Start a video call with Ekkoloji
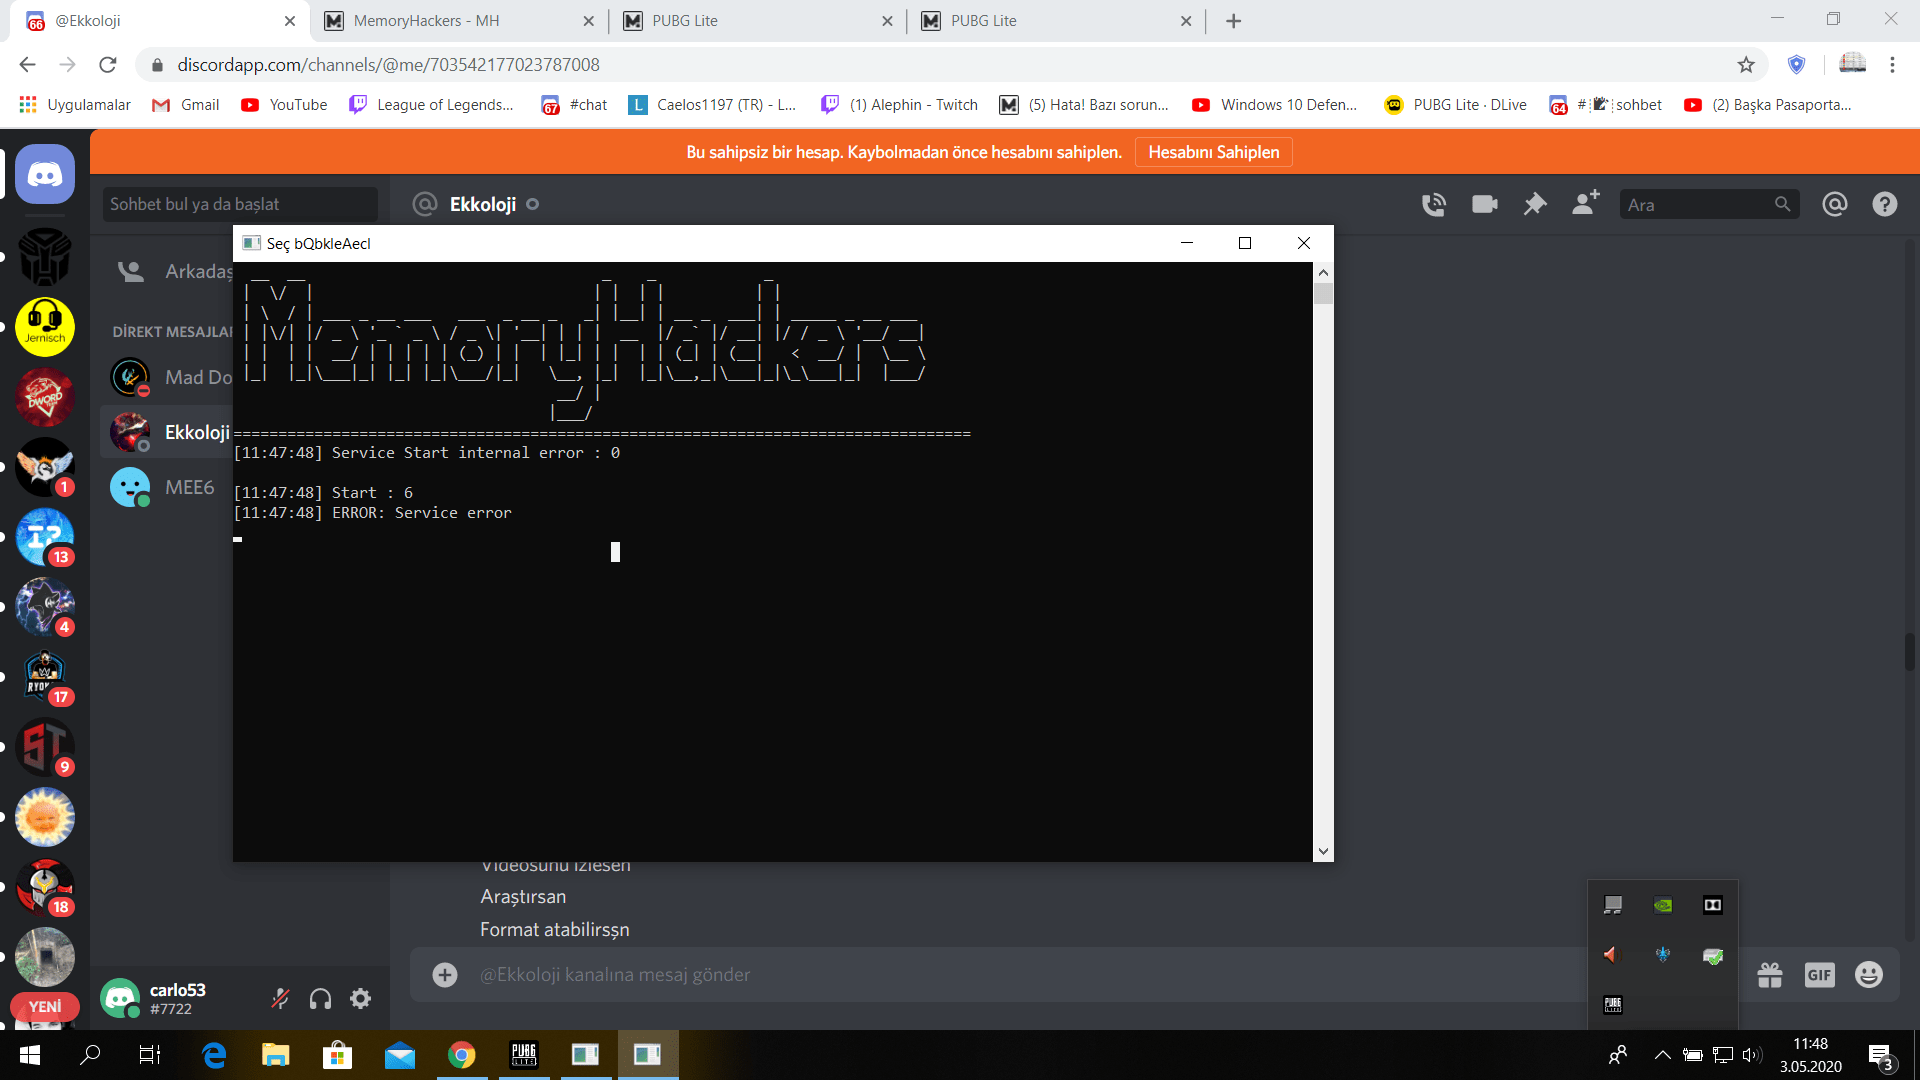Viewport: 1920px width, 1080px height. pyautogui.click(x=1485, y=205)
